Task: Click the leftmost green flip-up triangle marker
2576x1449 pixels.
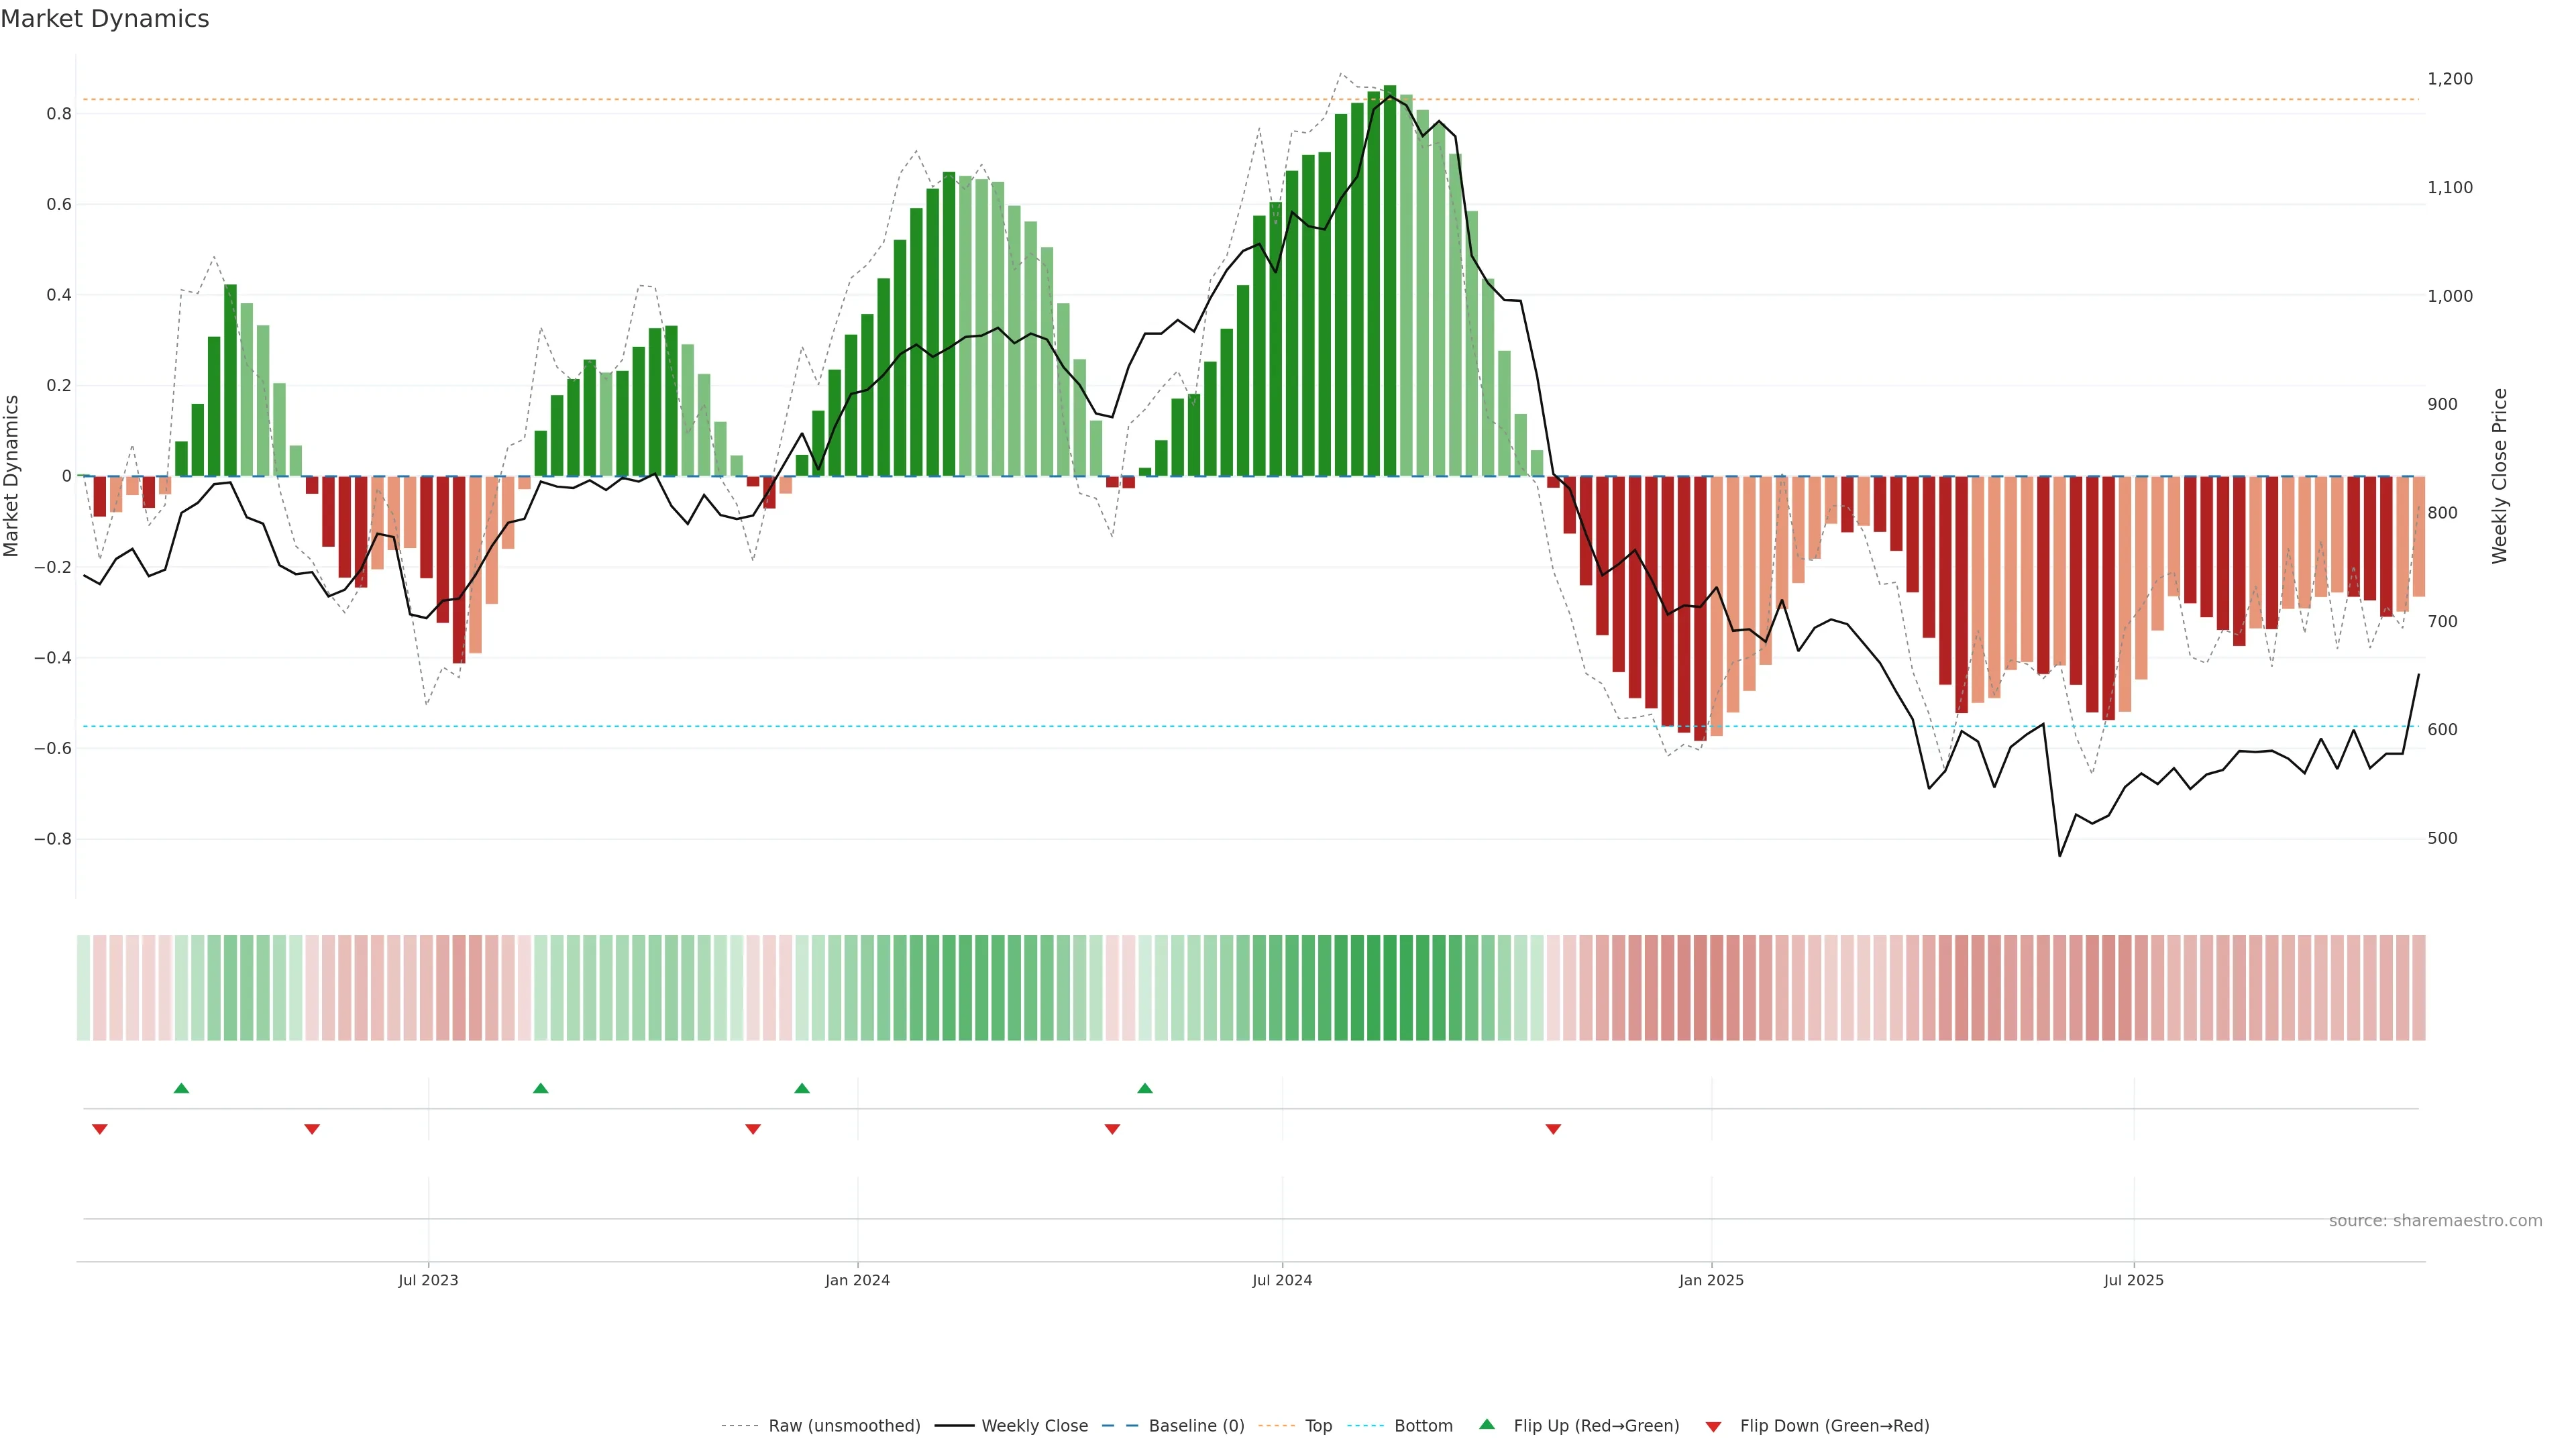Action: click(181, 1088)
